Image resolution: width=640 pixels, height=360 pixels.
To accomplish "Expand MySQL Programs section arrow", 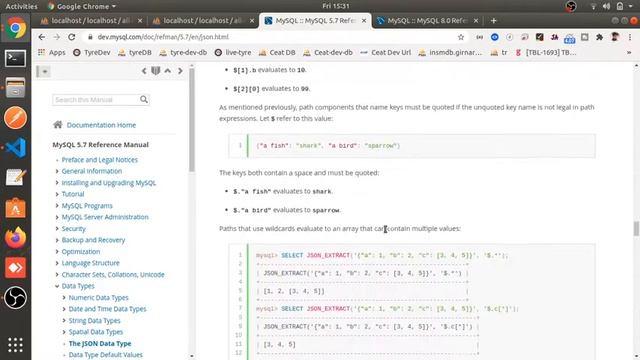I will coord(57,206).
